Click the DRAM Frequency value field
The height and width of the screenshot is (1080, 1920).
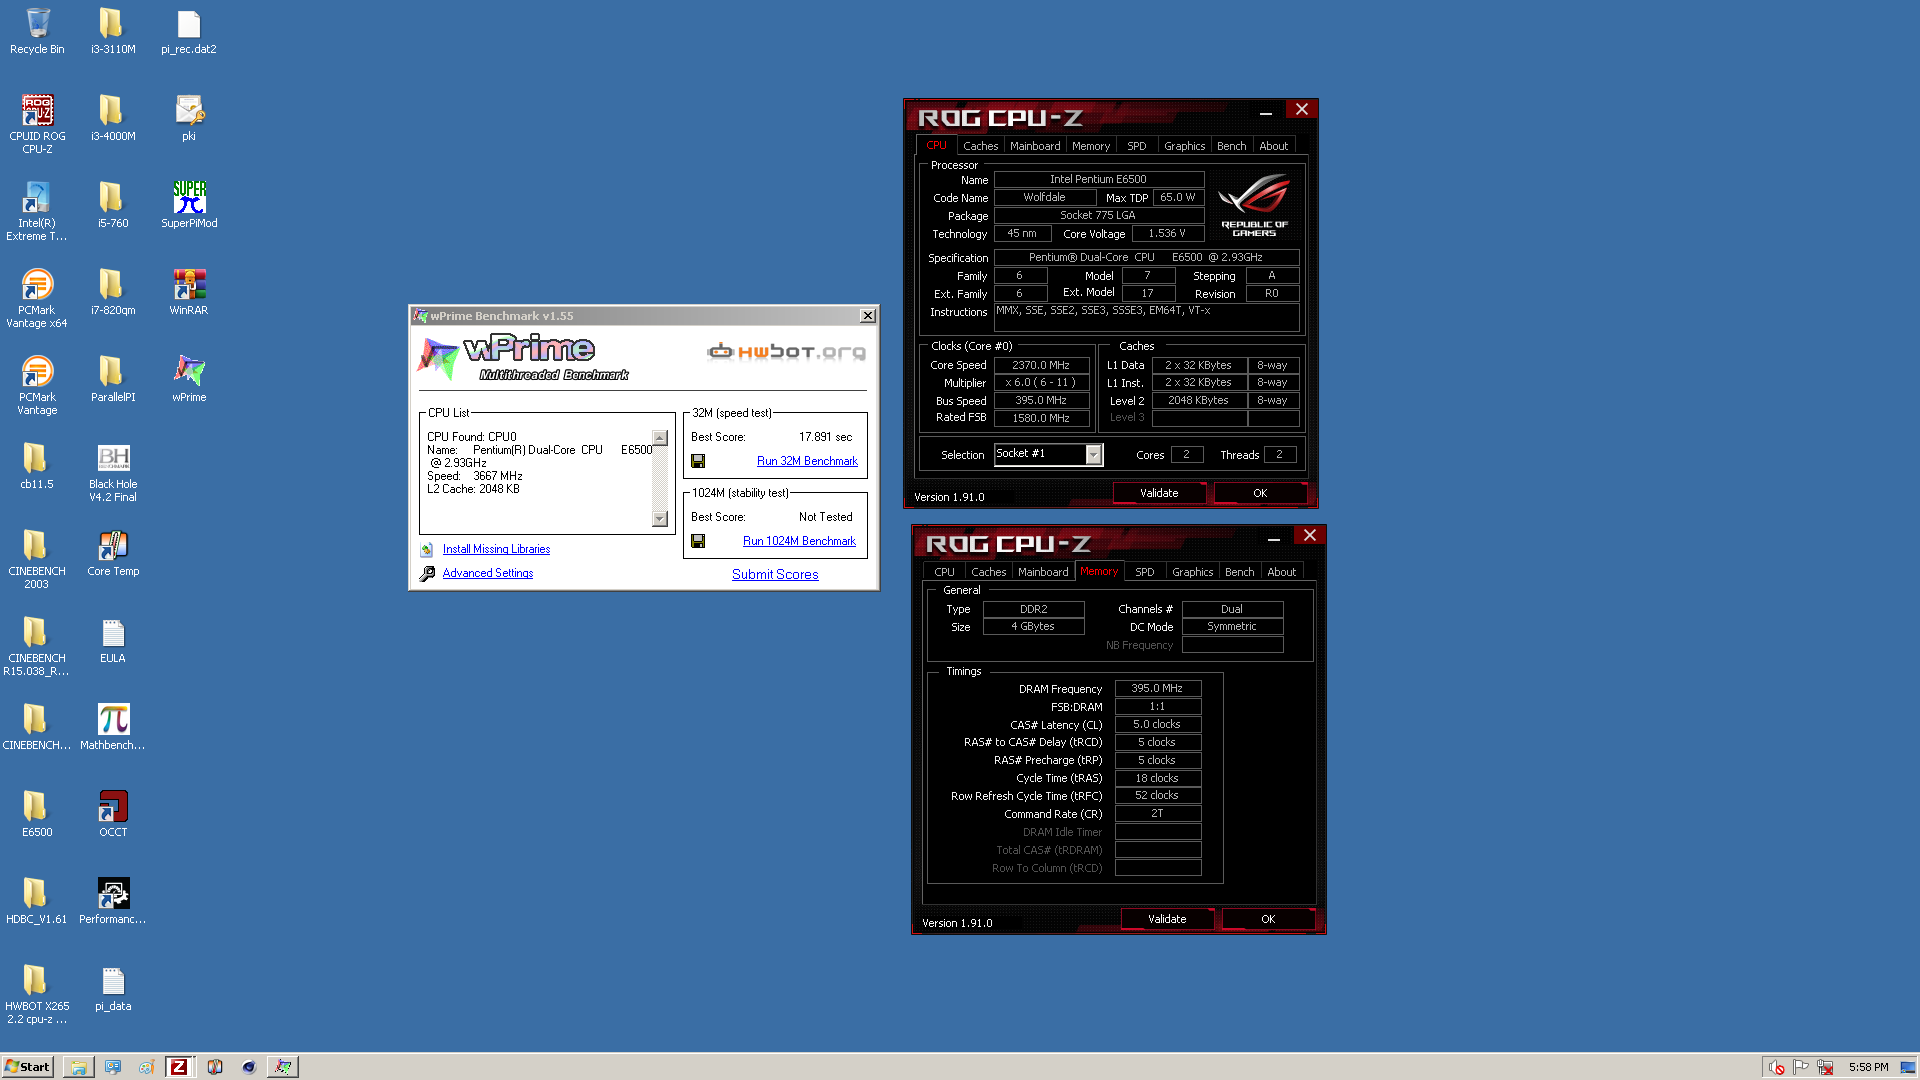pos(1157,689)
